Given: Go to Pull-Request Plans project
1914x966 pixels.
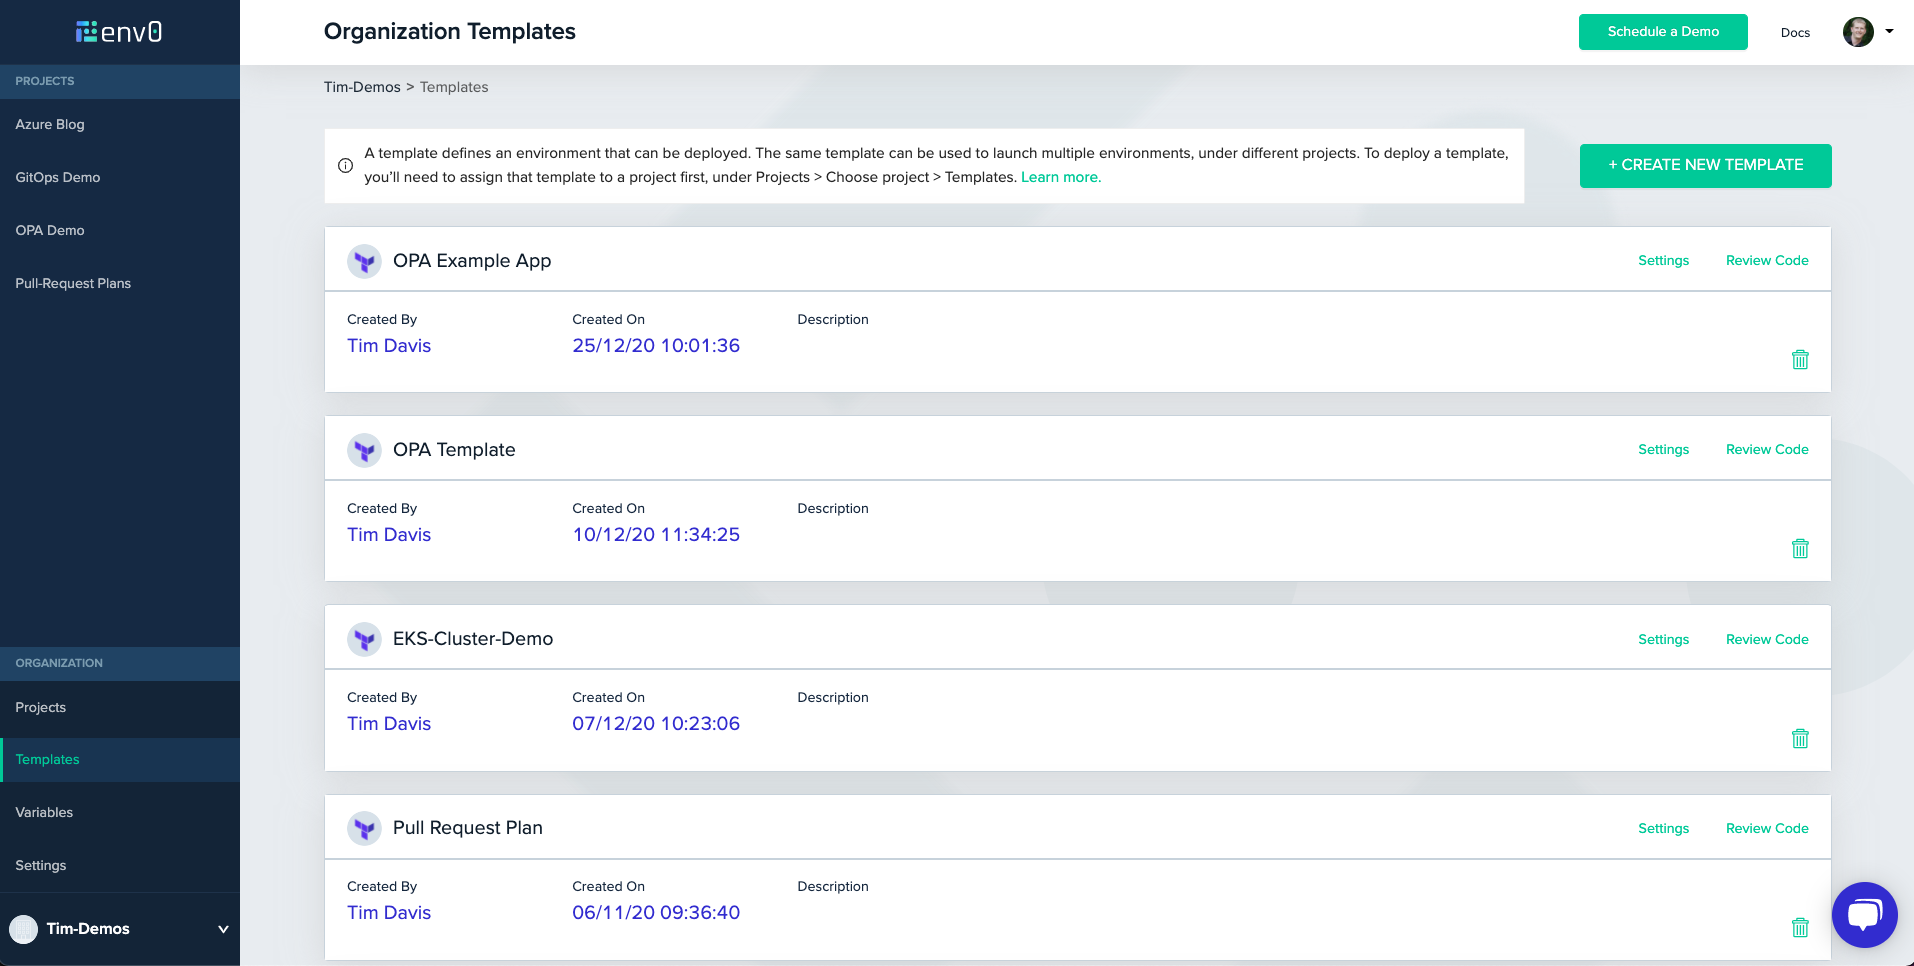Looking at the screenshot, I should coord(73,283).
